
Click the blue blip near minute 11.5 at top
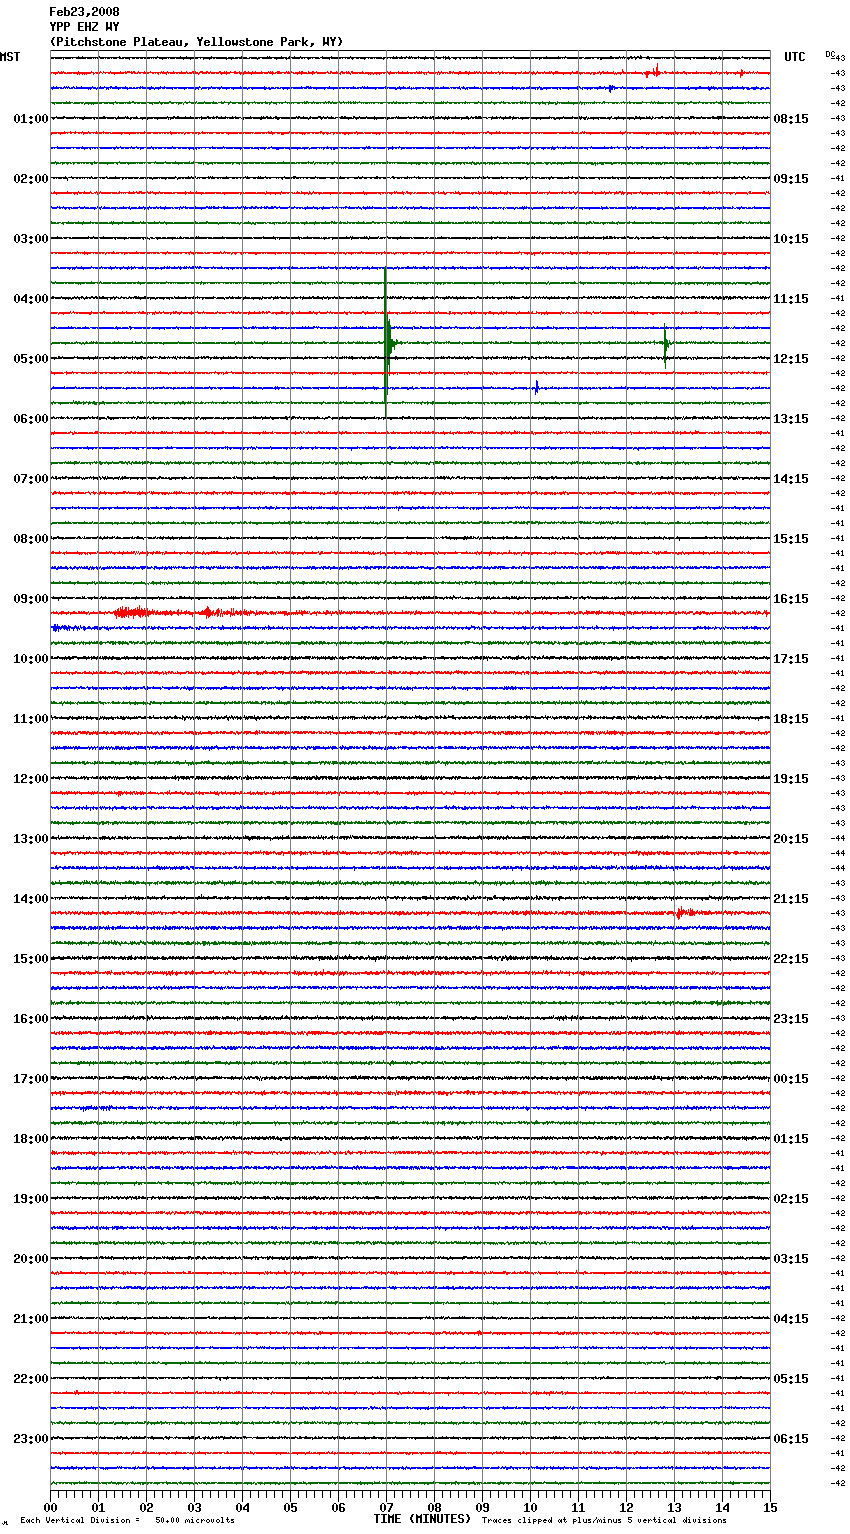tap(611, 88)
